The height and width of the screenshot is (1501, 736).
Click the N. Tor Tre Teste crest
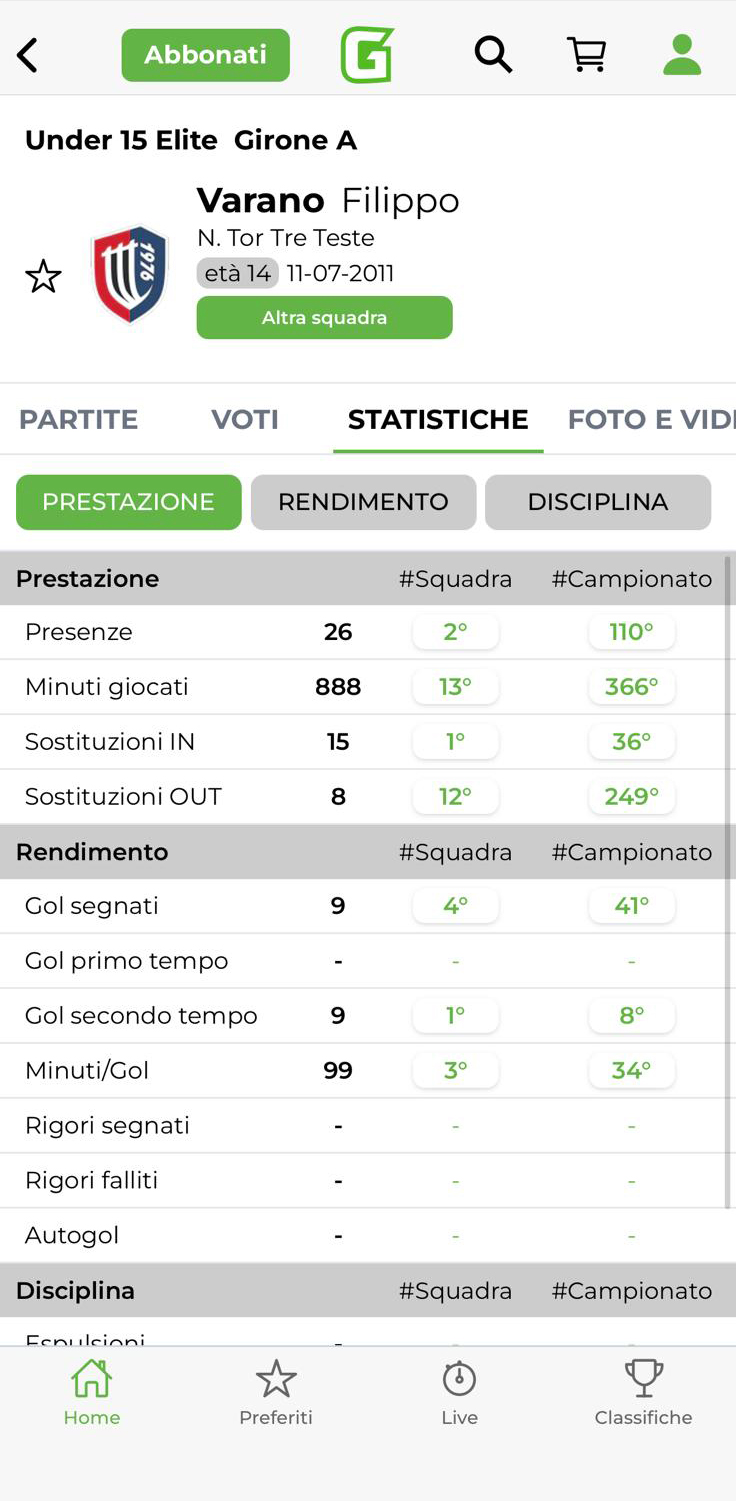coord(130,275)
